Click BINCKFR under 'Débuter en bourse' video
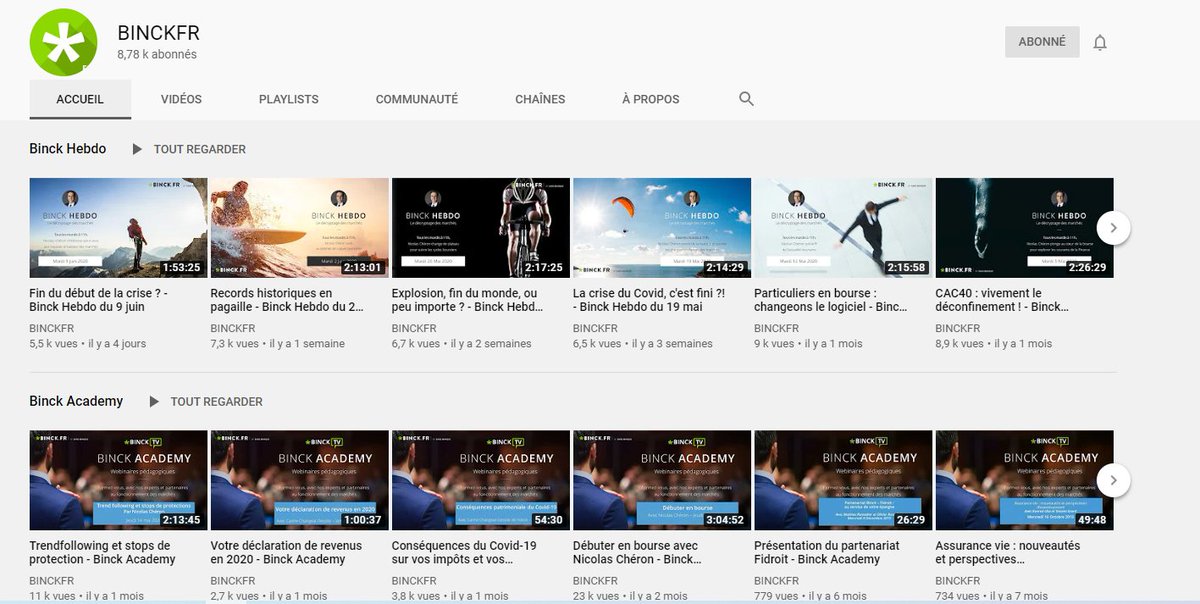 [595, 581]
